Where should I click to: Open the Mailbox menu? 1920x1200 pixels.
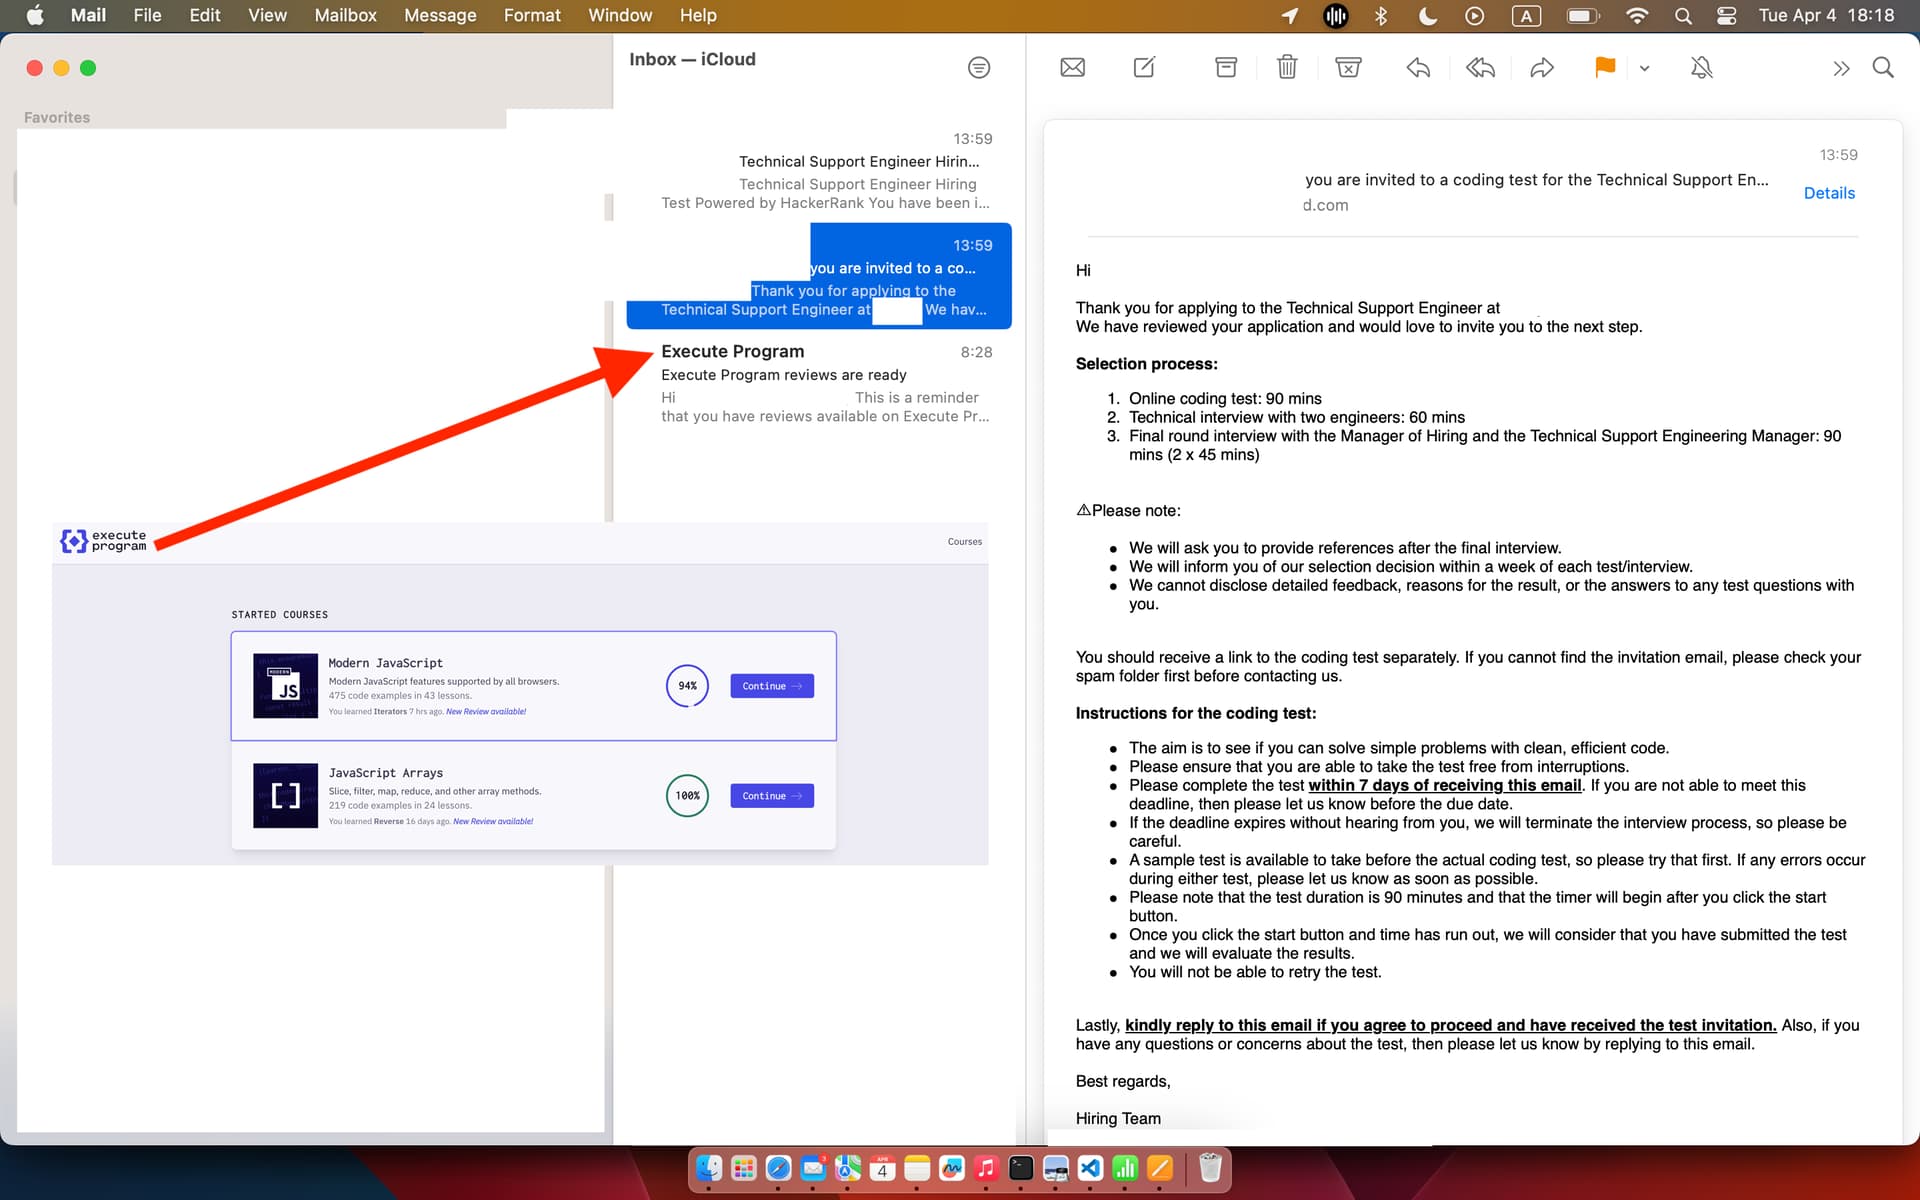click(x=345, y=16)
